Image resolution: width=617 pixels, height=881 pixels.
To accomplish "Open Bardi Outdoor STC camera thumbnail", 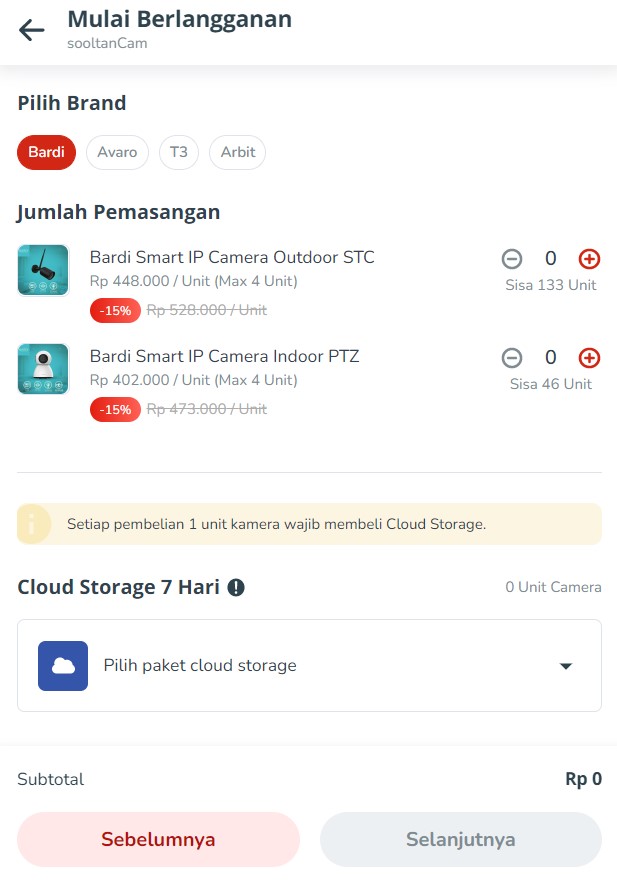I will tap(43, 270).
